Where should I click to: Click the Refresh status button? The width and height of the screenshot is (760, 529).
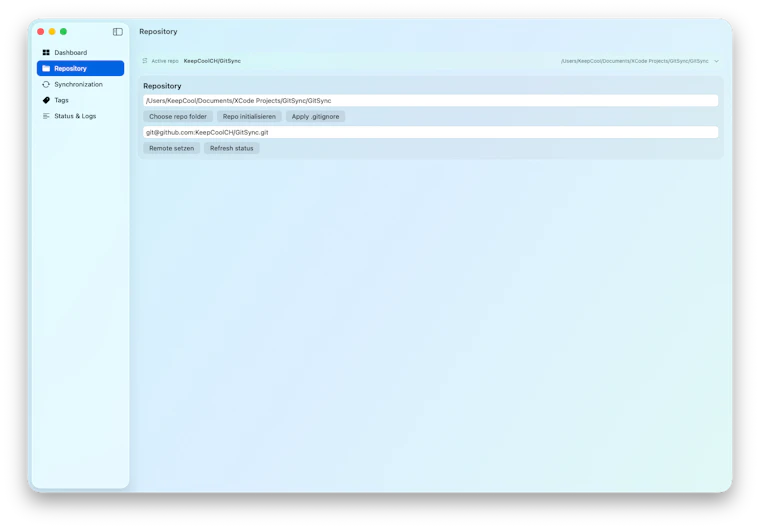(232, 148)
